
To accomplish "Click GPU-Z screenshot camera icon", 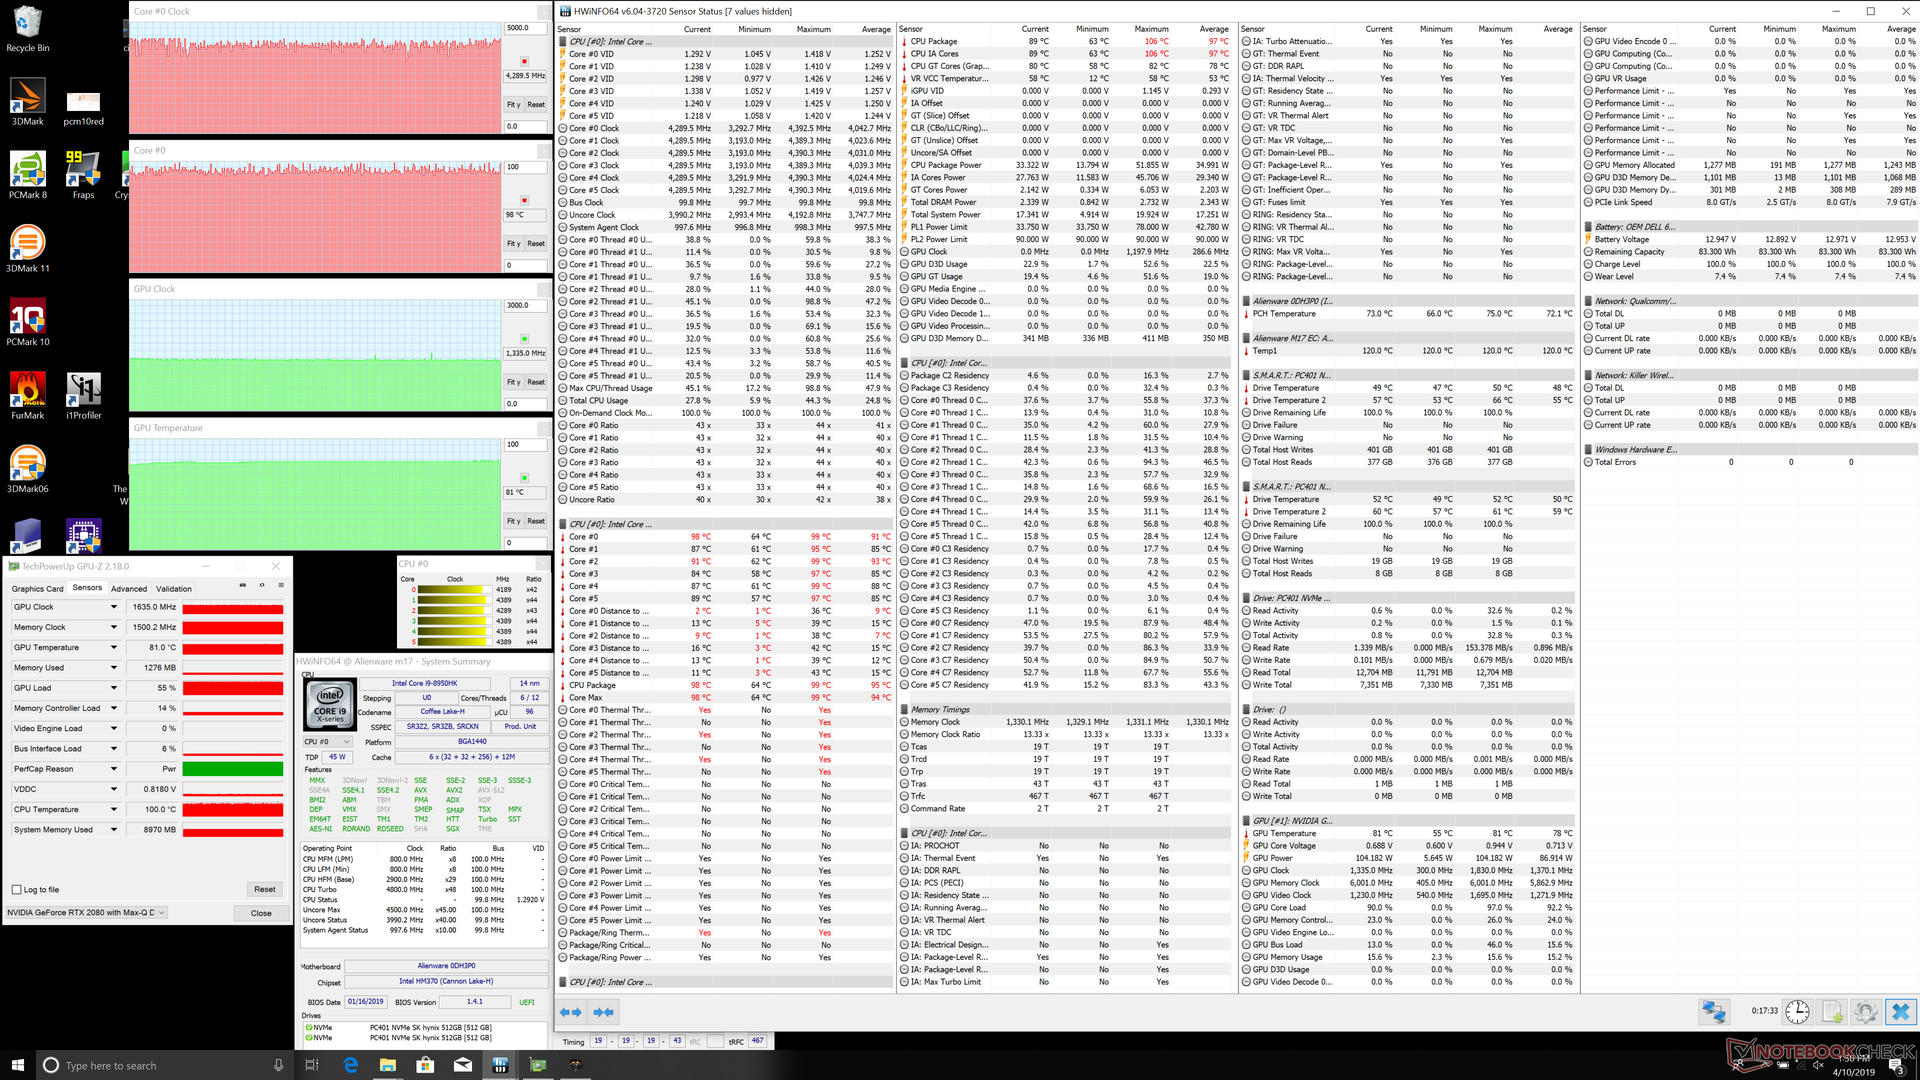I will coord(242,586).
